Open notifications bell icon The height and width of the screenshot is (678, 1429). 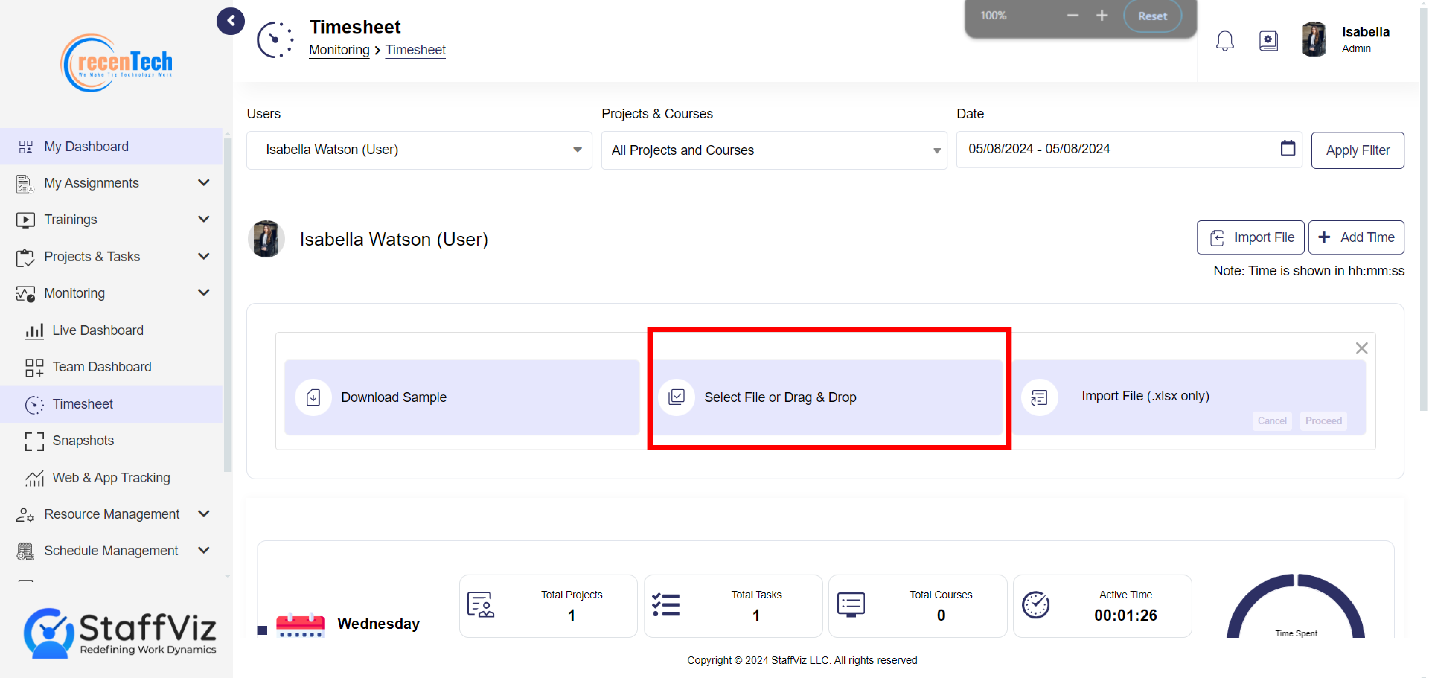click(x=1225, y=41)
